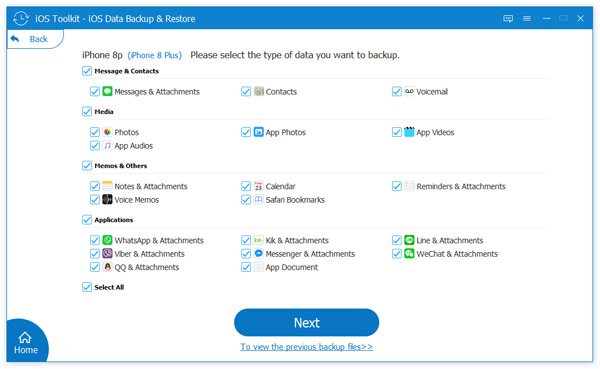Click the Voice Memos icon
The image size is (600, 369).
pos(108,199)
